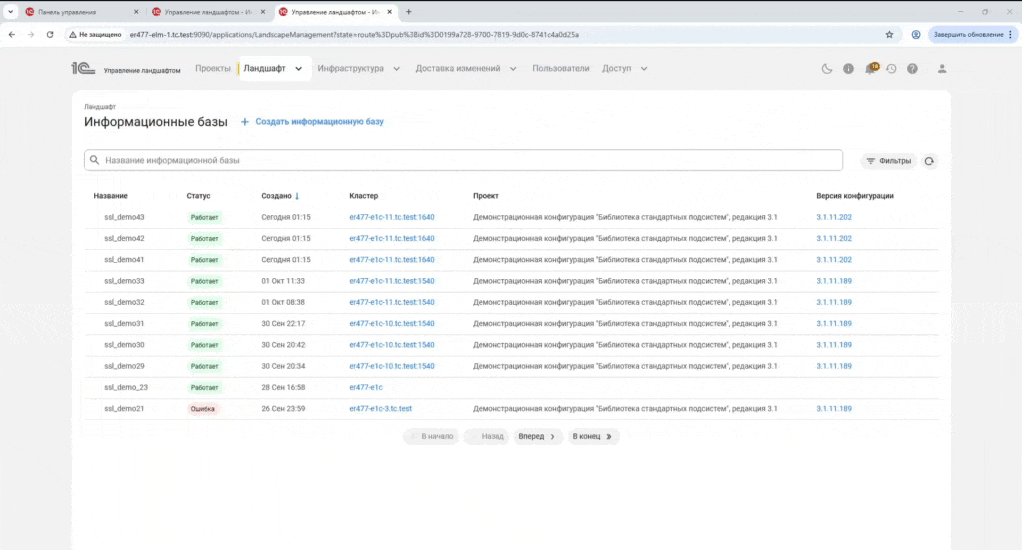Image resolution: width=1022 pixels, height=550 pixels.
Task: Click the Не защищено security indicator
Action: pos(95,35)
